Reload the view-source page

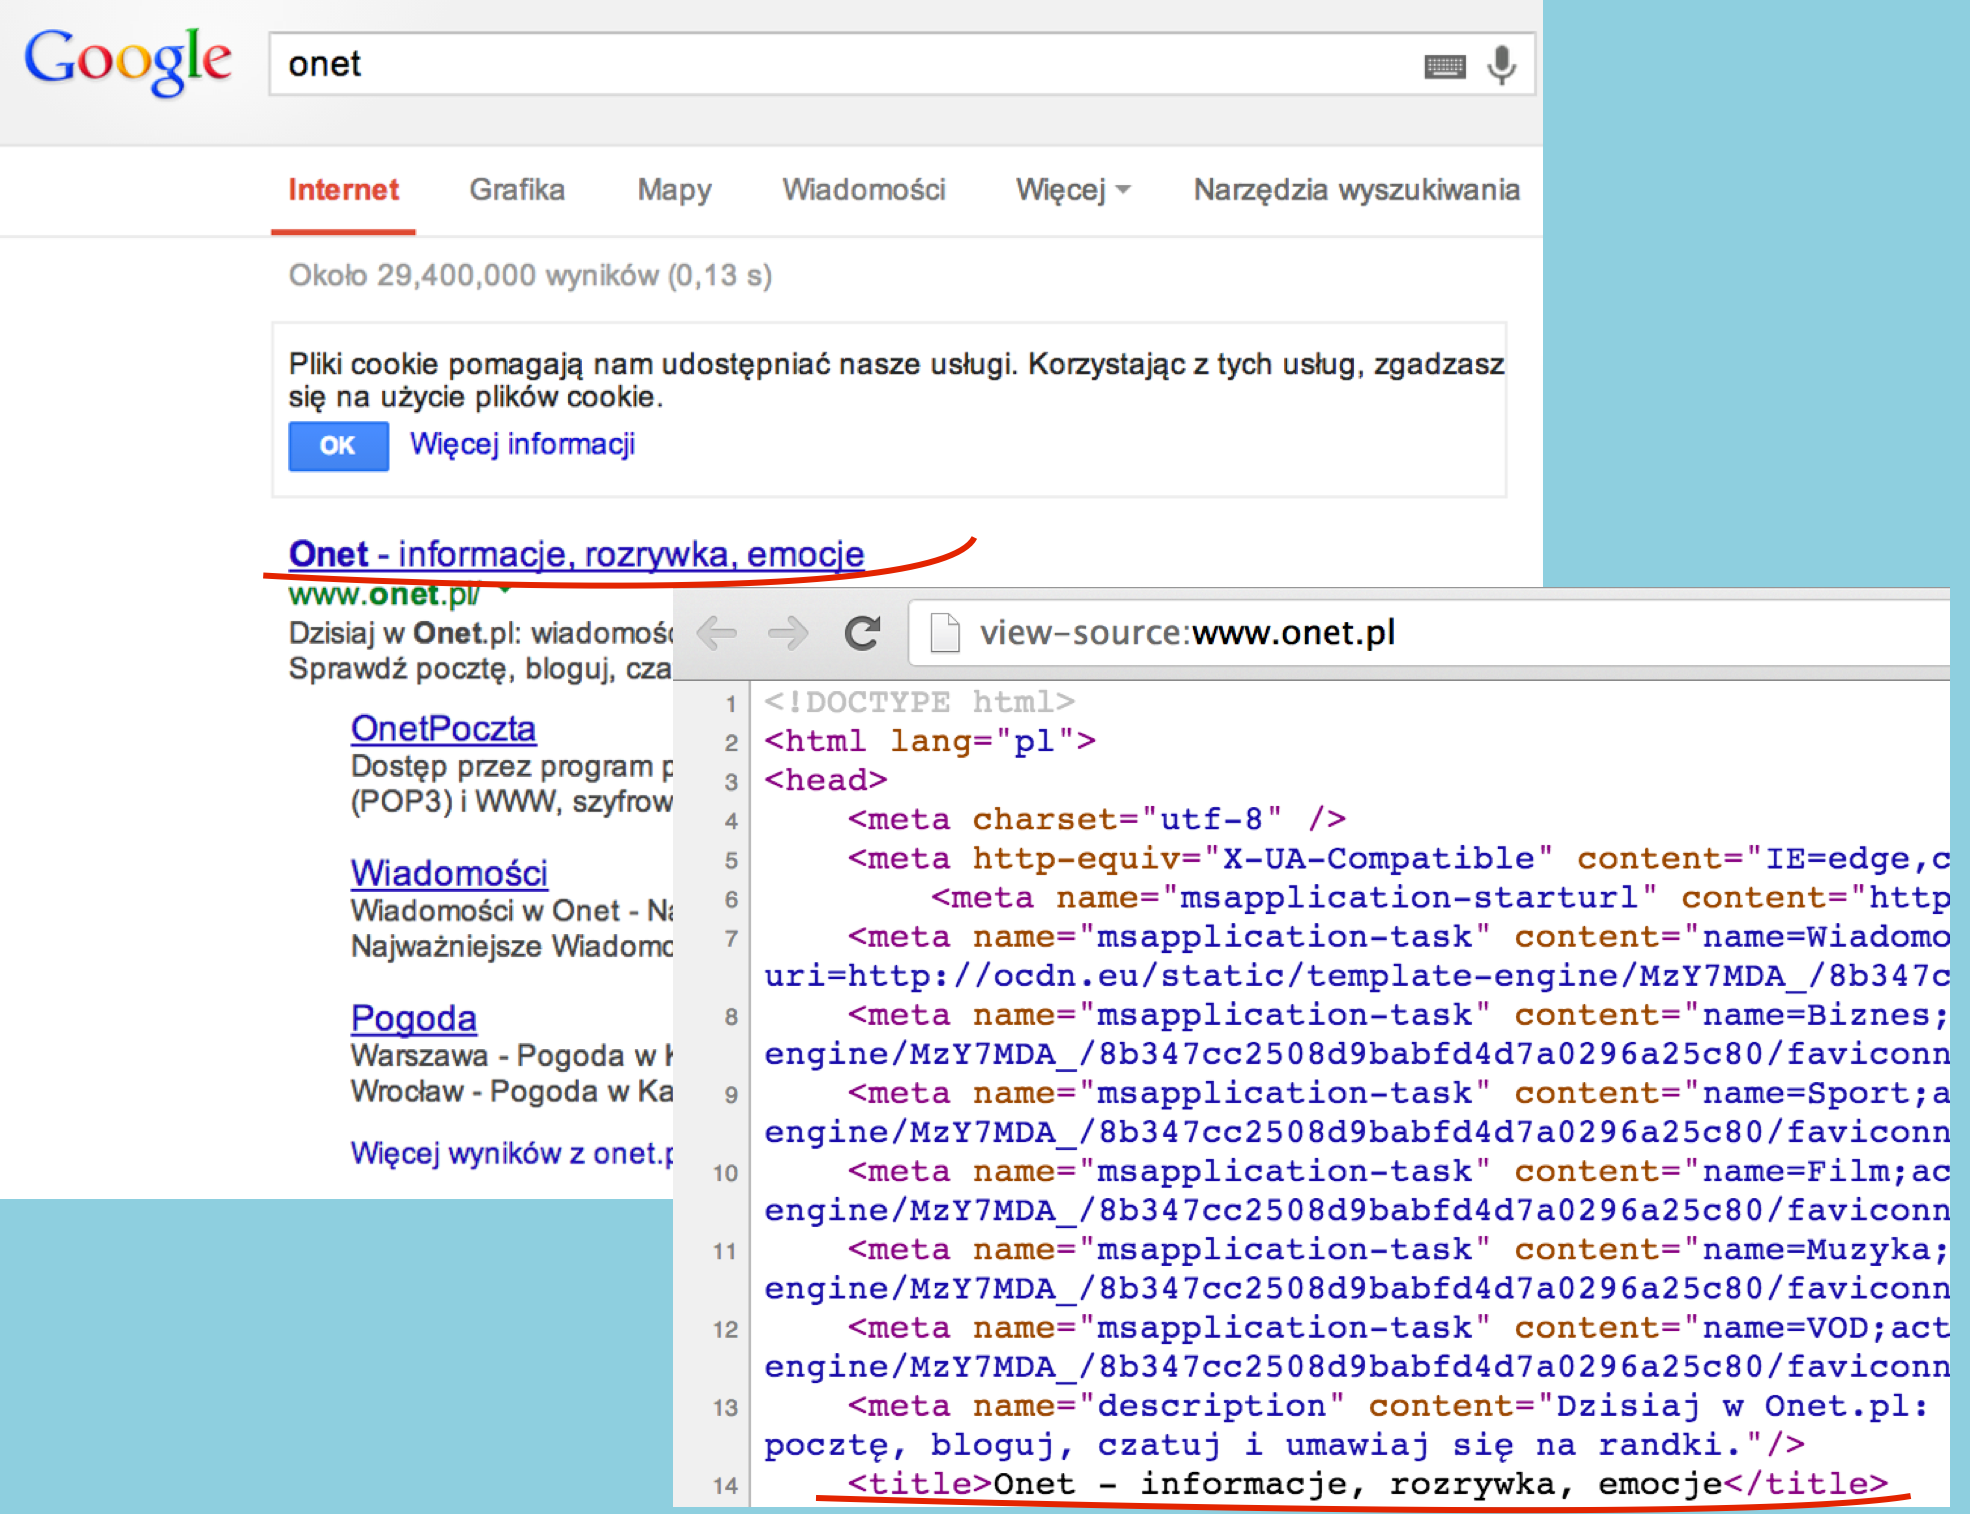(x=862, y=633)
